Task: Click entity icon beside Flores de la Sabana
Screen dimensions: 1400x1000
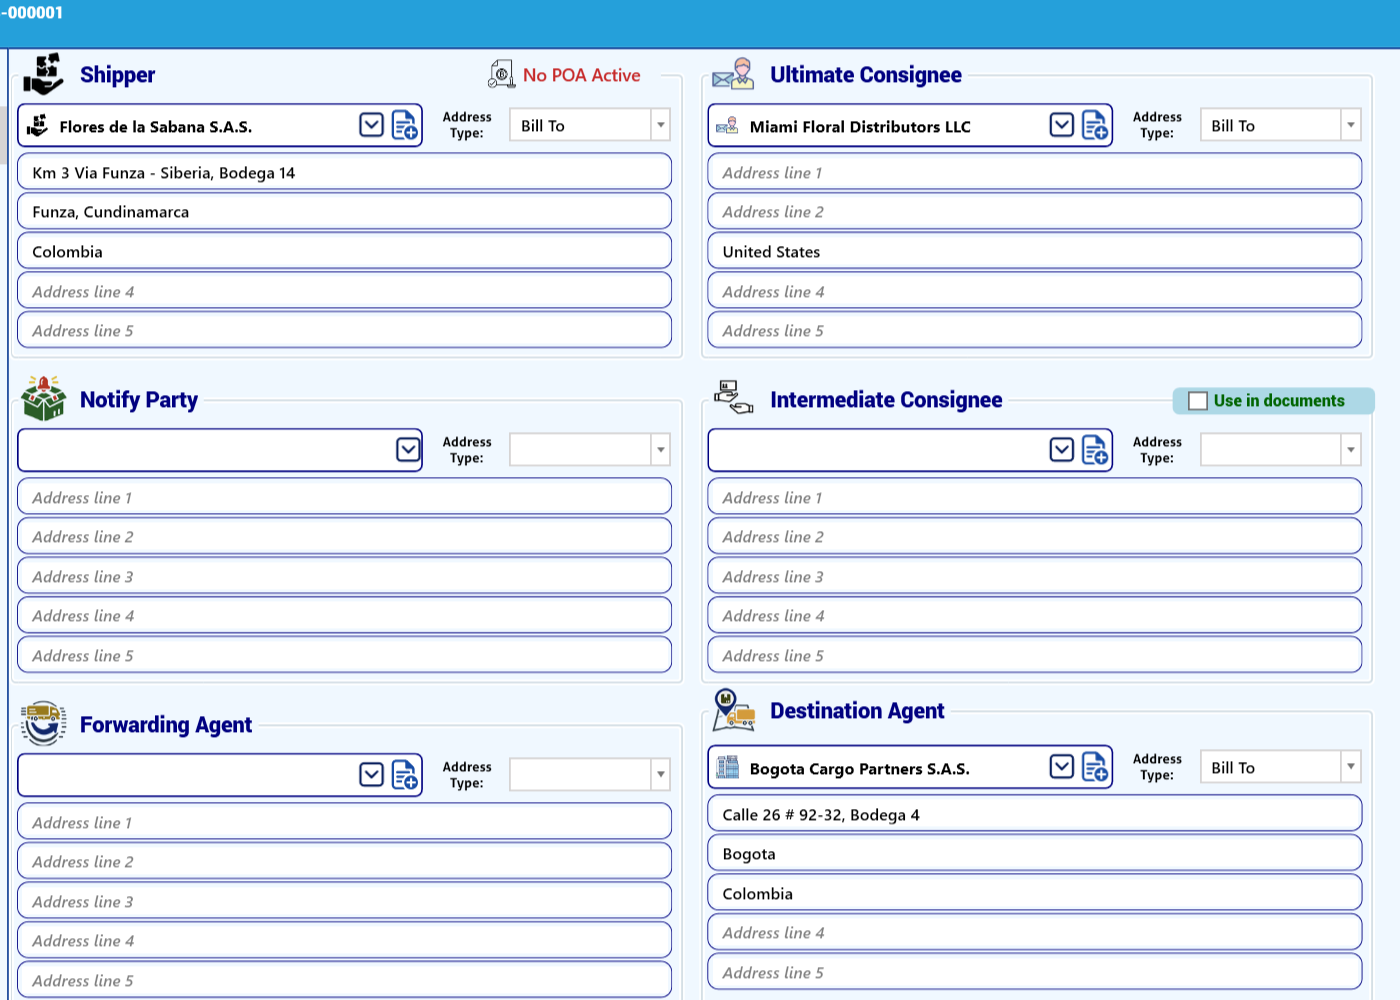Action: click(x=37, y=126)
